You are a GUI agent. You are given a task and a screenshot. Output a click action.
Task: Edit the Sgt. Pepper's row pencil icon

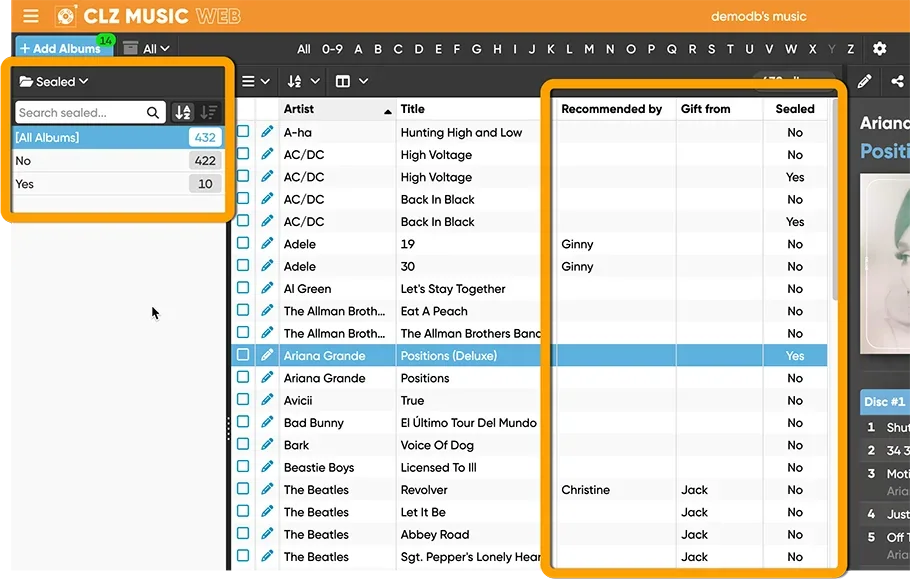pyautogui.click(x=267, y=556)
